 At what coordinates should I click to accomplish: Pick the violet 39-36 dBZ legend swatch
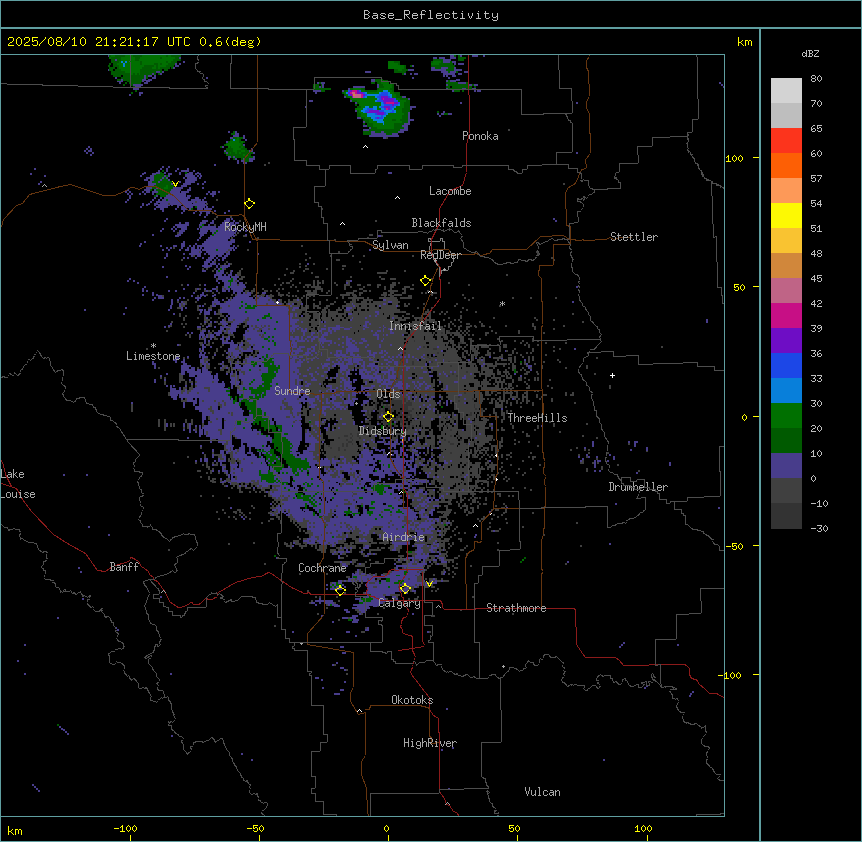click(x=786, y=341)
